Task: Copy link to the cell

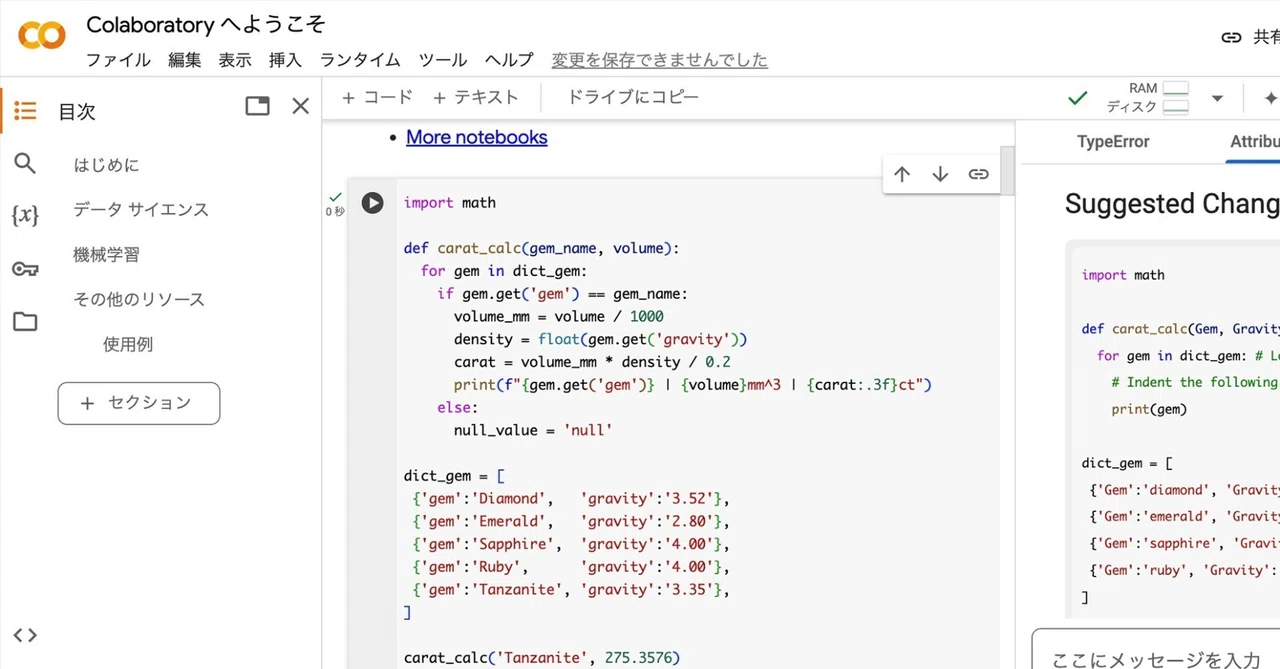Action: [978, 174]
